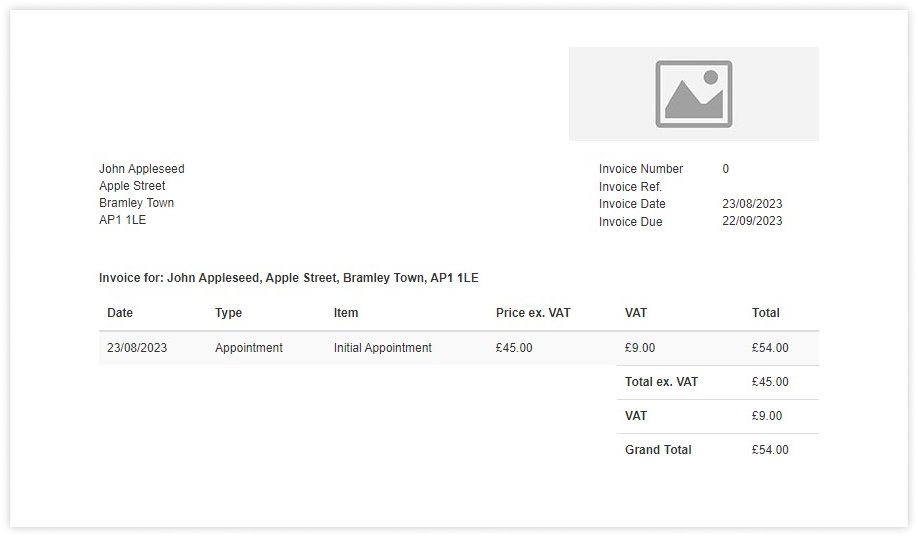Screen dimensions: 918x537
Task: Click the Price ex. VAT column header
Action: (533, 313)
